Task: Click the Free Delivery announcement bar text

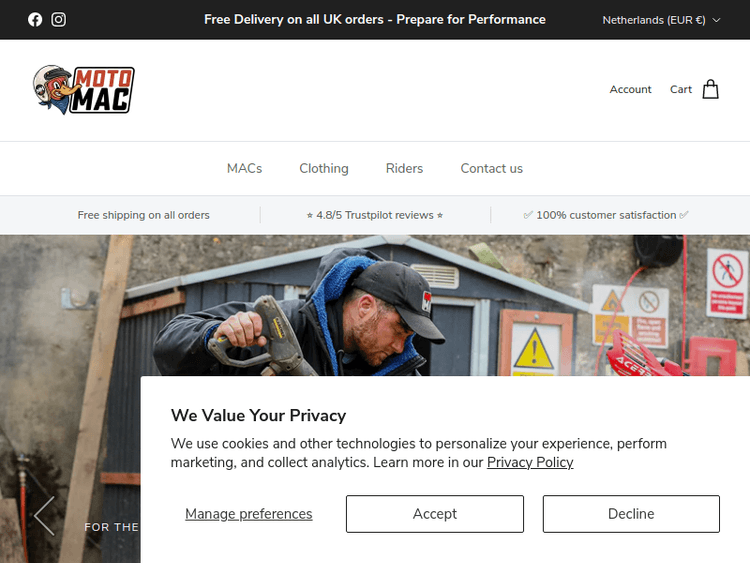Action: coord(375,20)
